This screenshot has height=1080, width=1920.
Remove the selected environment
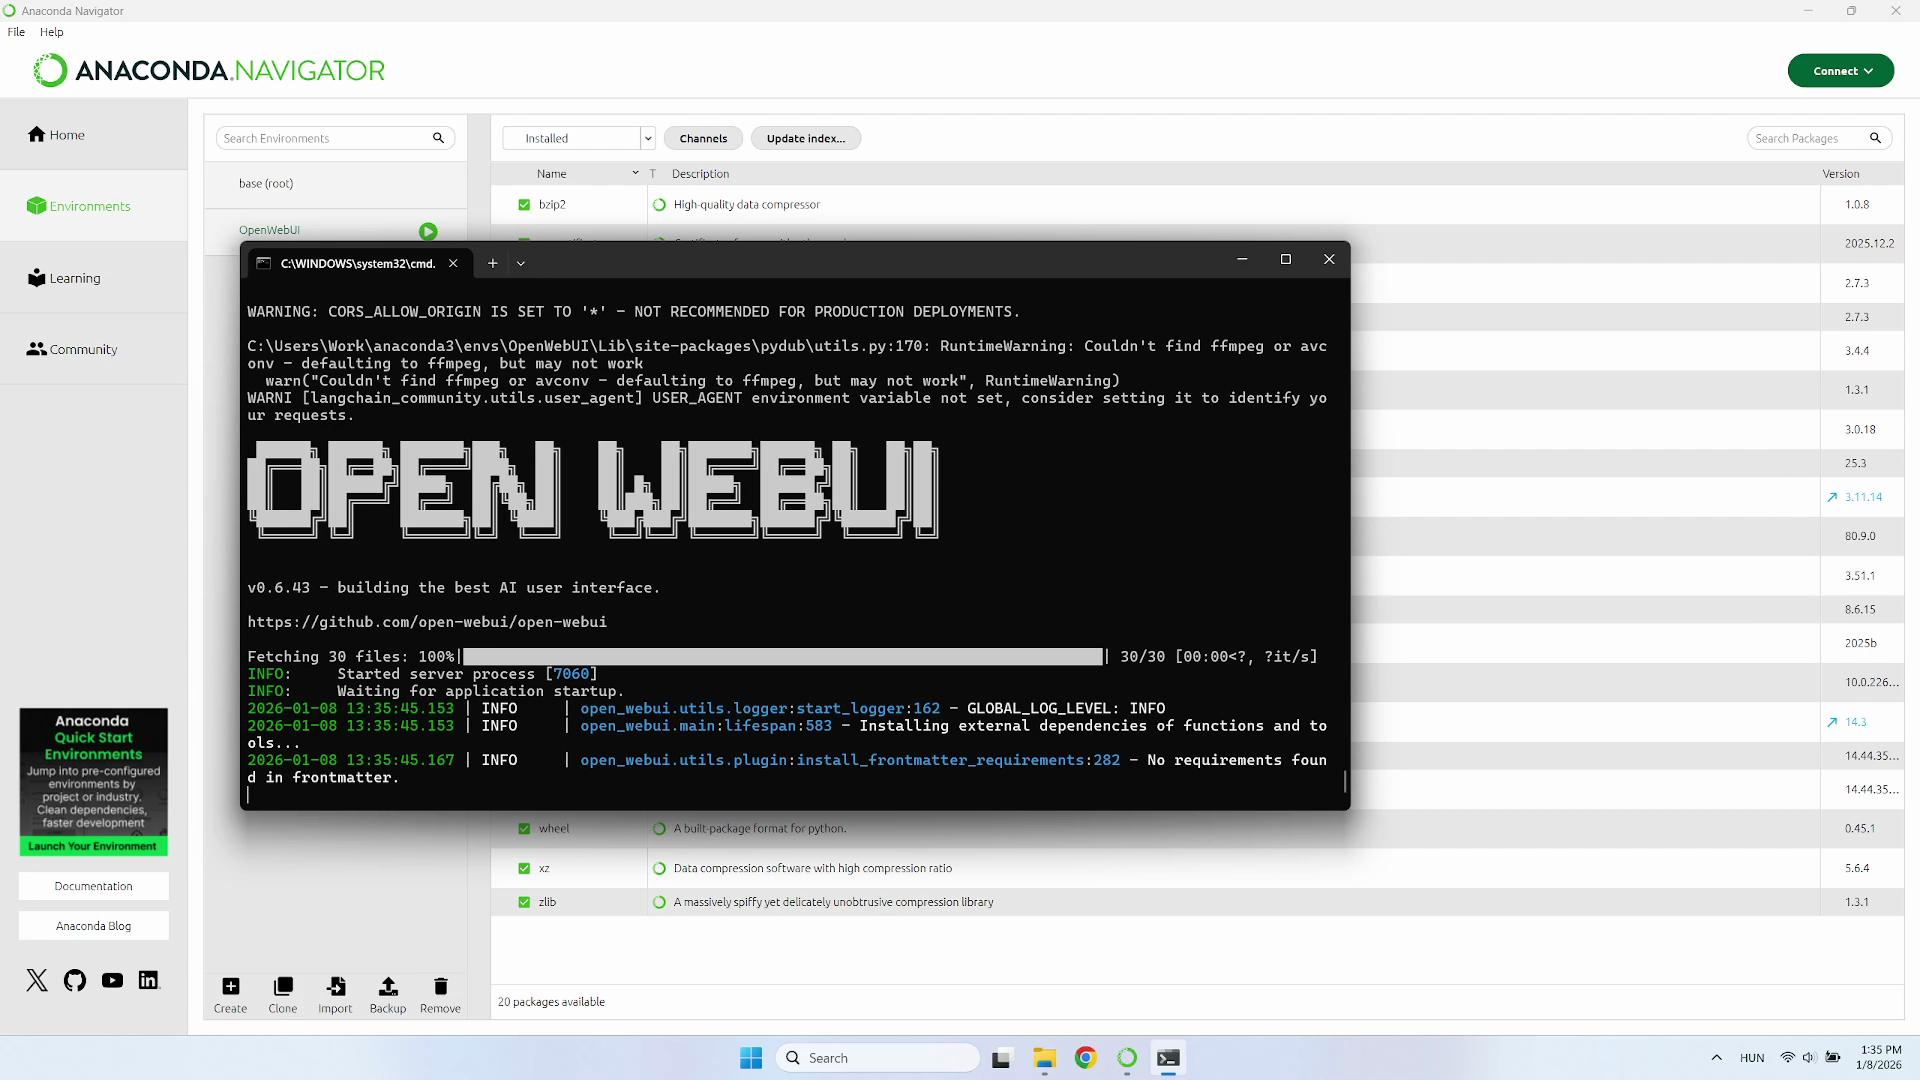pyautogui.click(x=440, y=993)
